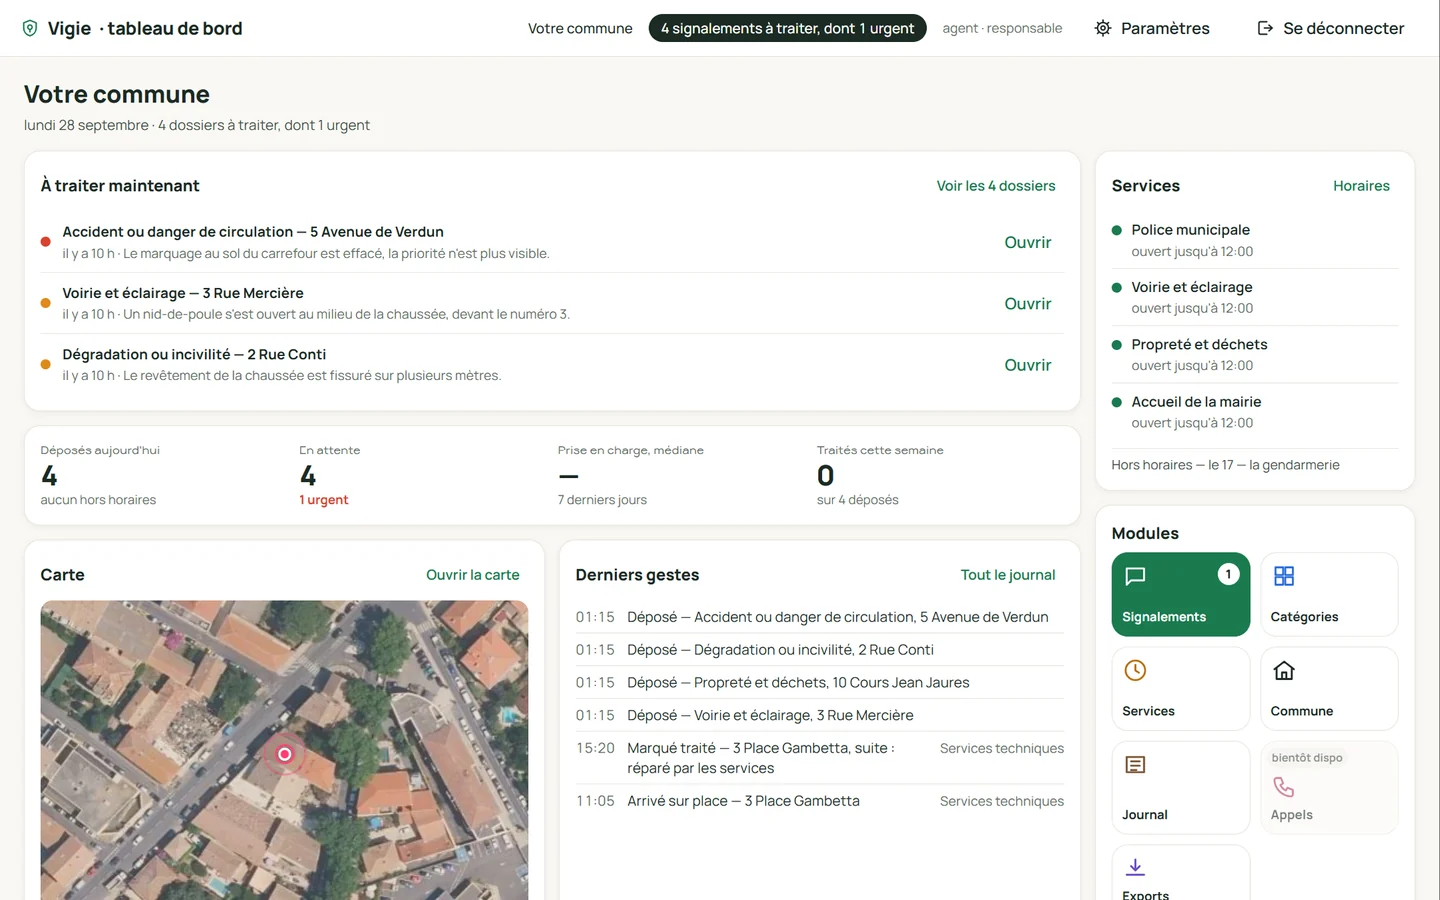Click the Arrivé sur place 3 Place Gambetta entry
The height and width of the screenshot is (900, 1440).
pyautogui.click(x=819, y=801)
